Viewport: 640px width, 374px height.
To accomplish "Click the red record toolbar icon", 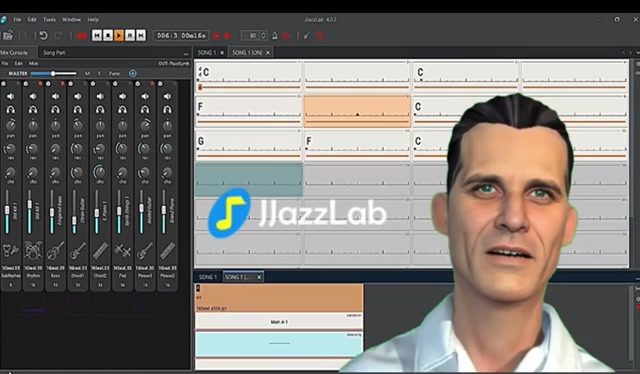I will (82, 36).
